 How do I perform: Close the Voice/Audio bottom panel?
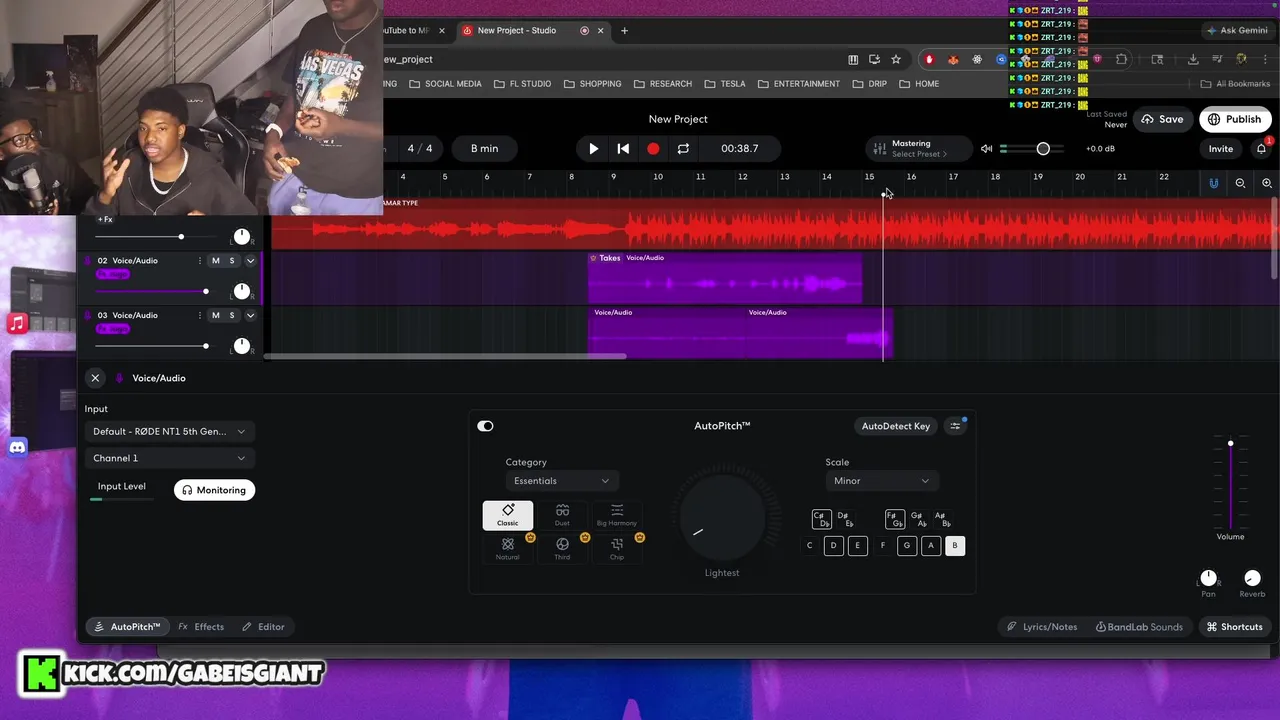(x=95, y=378)
